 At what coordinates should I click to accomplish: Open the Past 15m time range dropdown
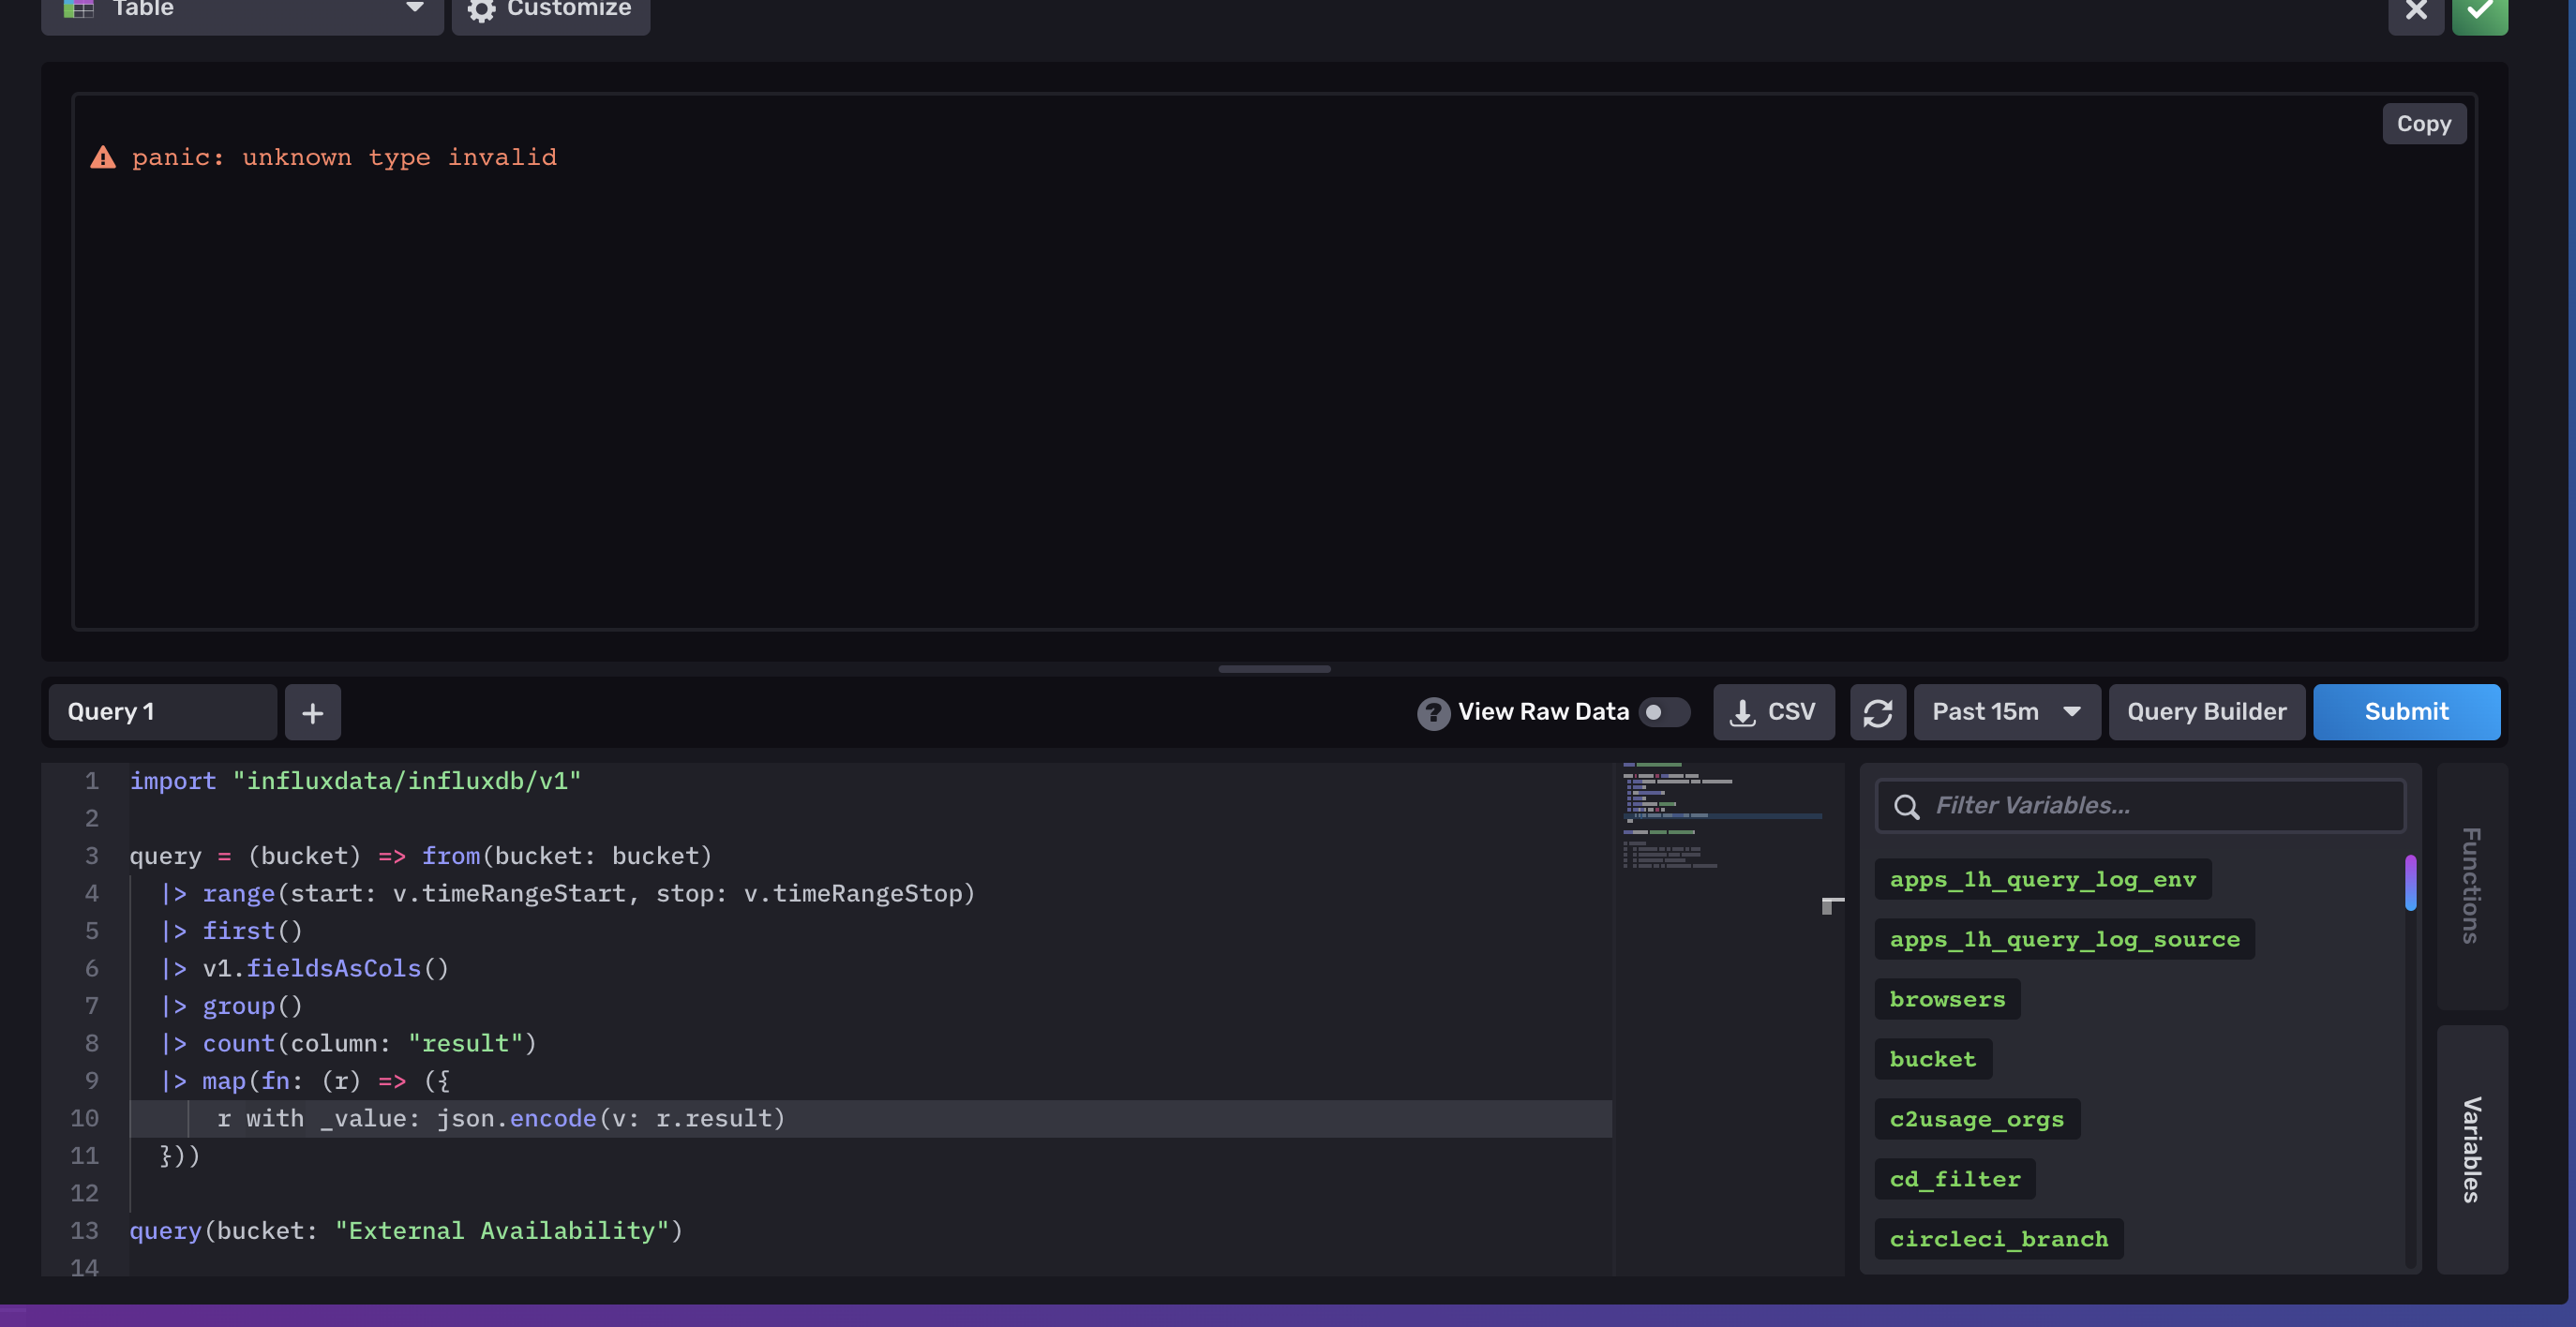[2006, 712]
